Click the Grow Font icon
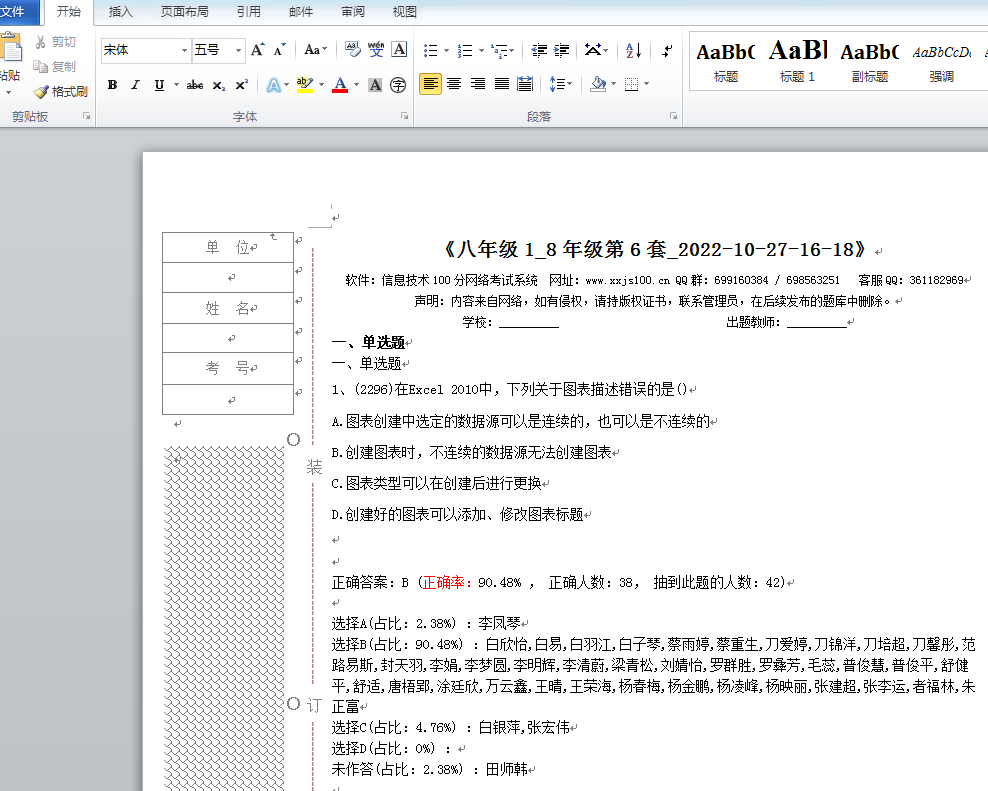The image size is (988, 791). [x=257, y=50]
